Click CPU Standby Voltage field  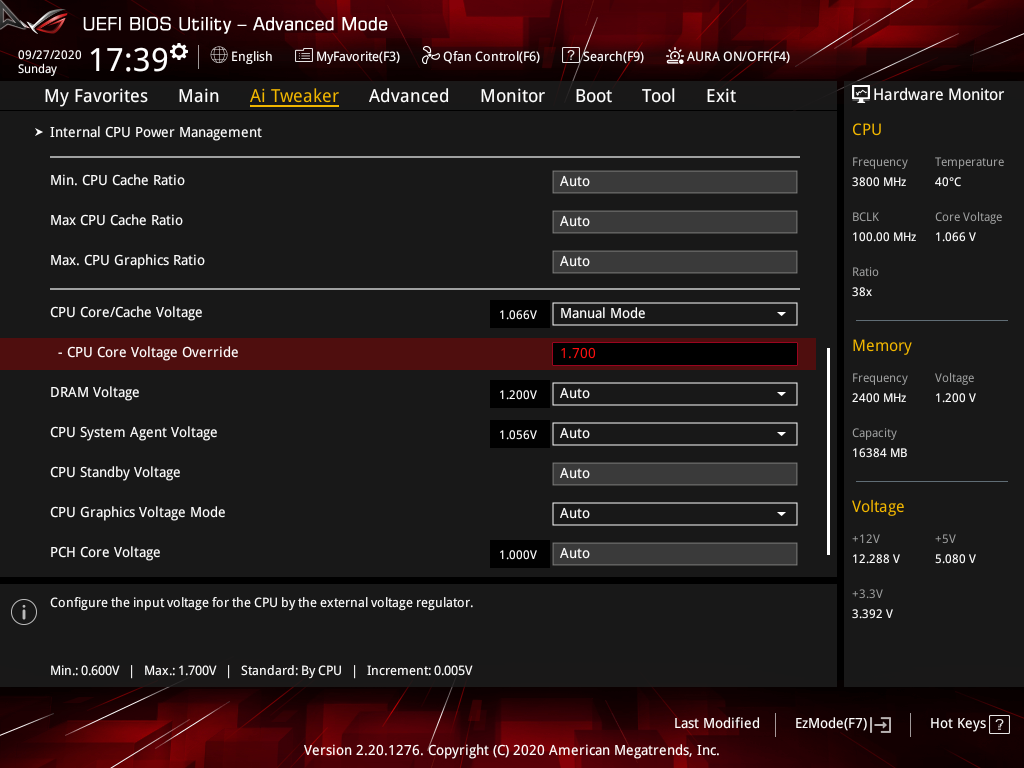tap(675, 473)
